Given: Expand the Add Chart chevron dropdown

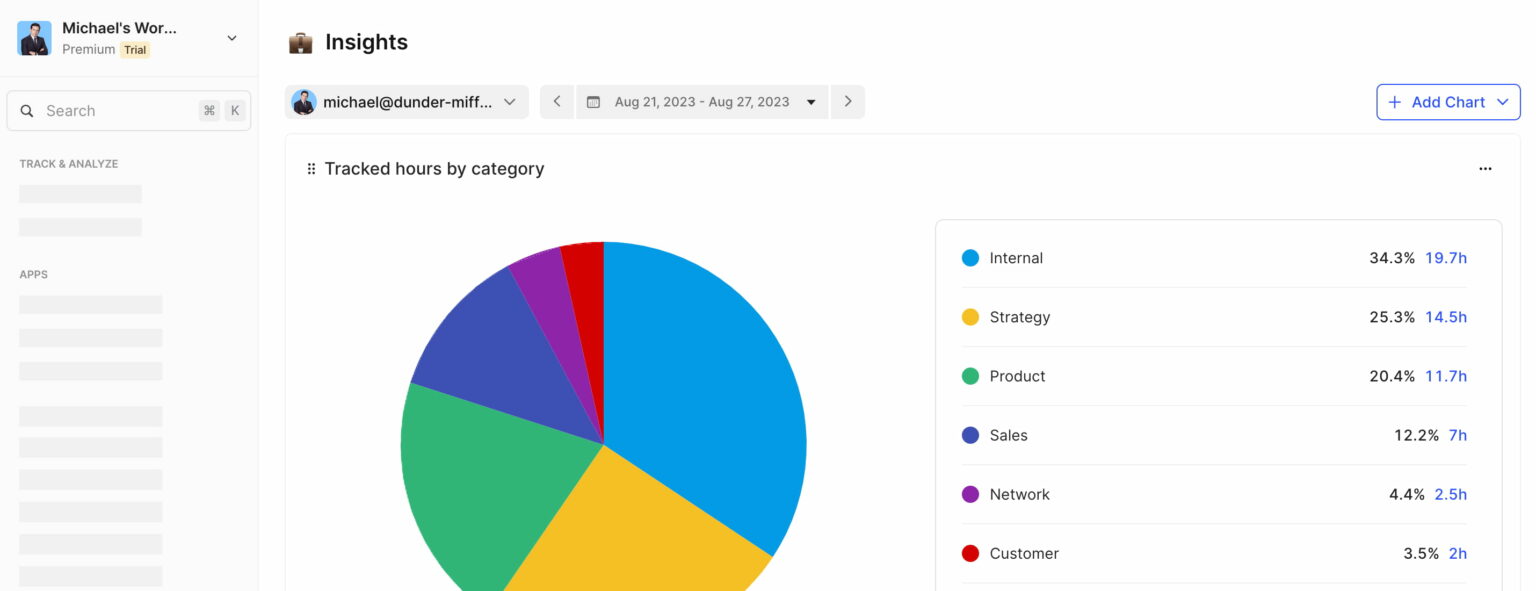Looking at the screenshot, I should [x=1503, y=101].
